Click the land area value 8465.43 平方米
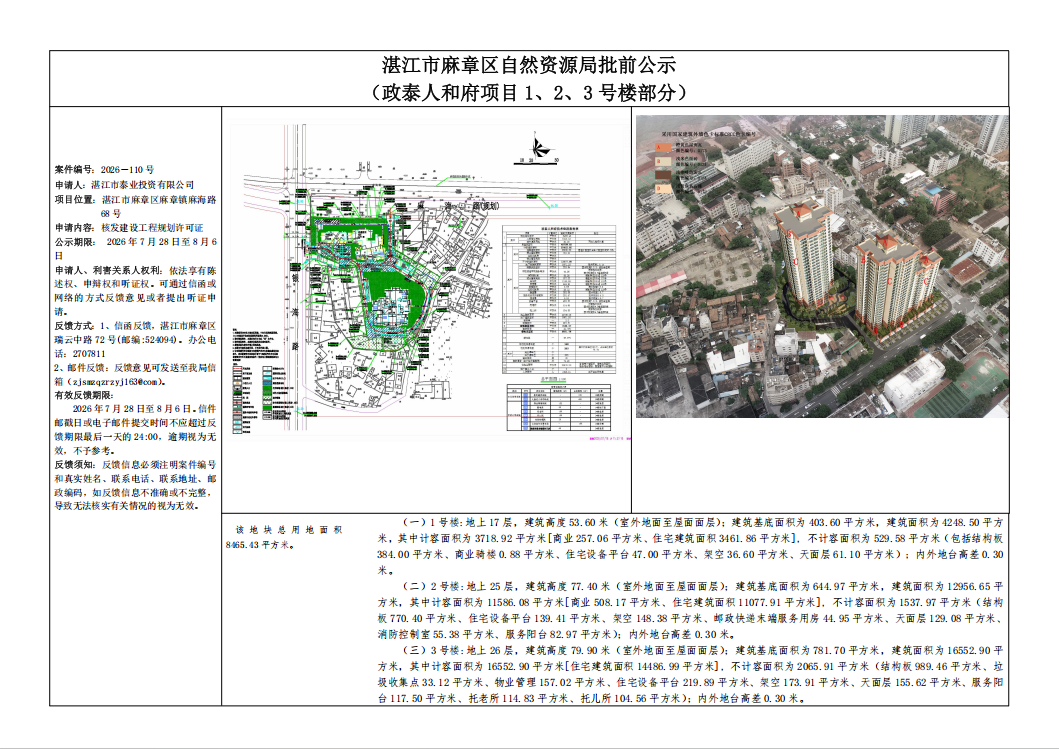1059x749 pixels. coord(260,544)
